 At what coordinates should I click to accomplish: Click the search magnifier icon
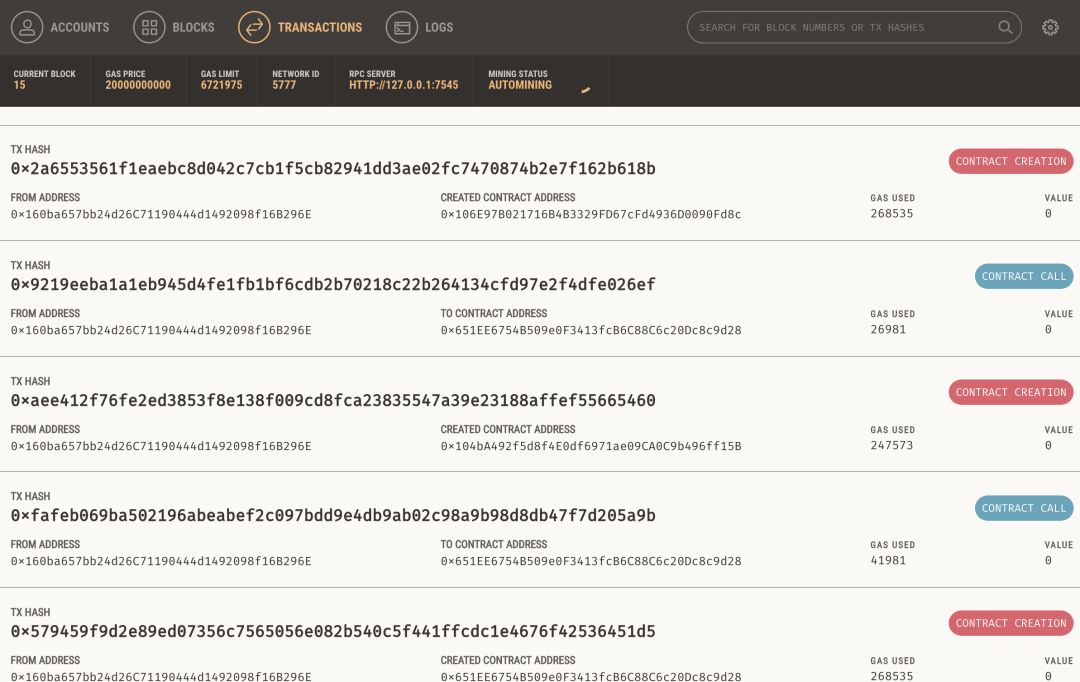[x=1005, y=28]
